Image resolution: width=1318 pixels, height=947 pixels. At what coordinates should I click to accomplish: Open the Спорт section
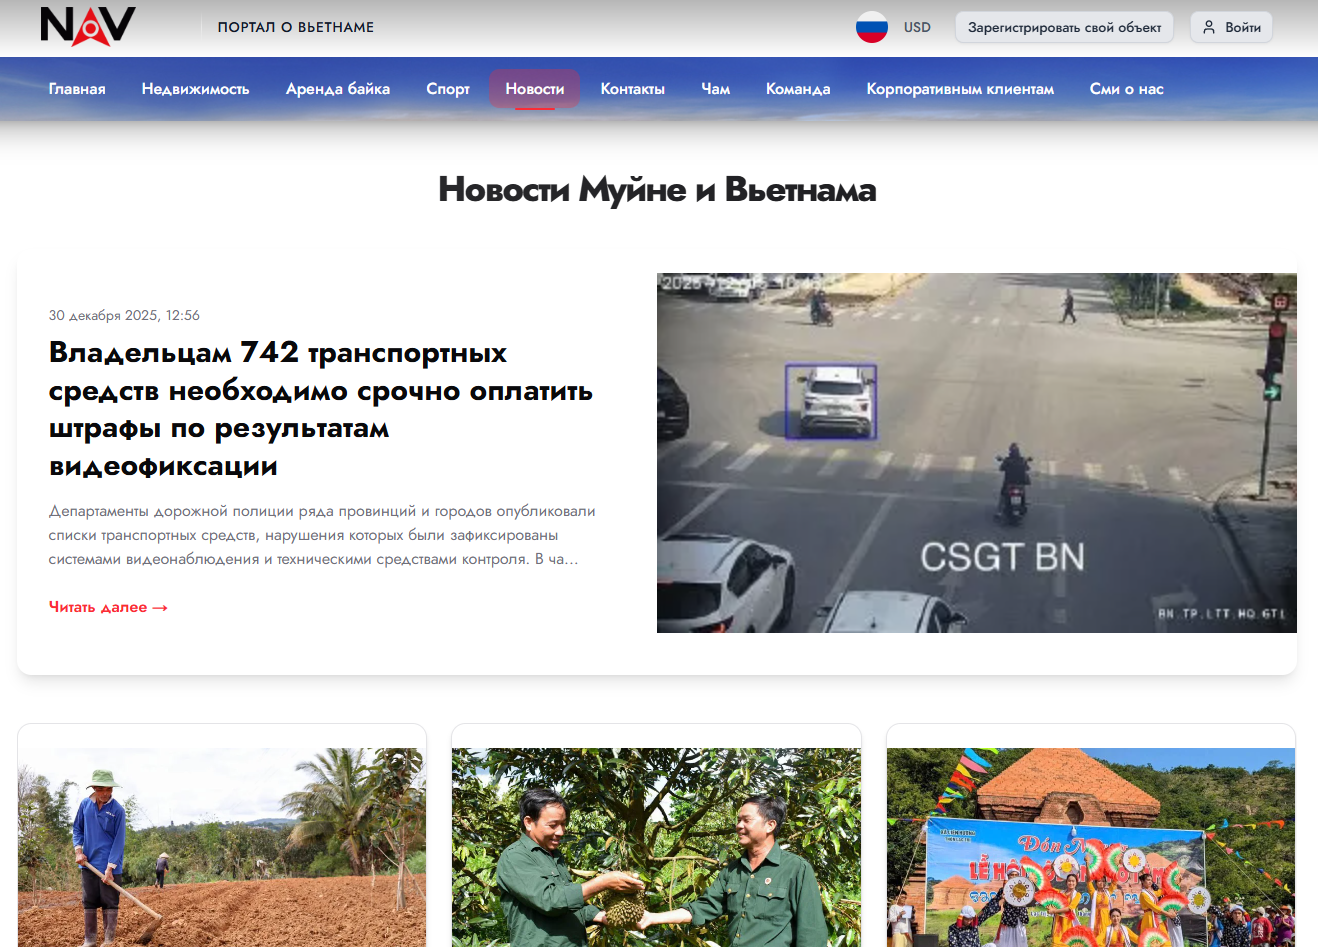(447, 89)
